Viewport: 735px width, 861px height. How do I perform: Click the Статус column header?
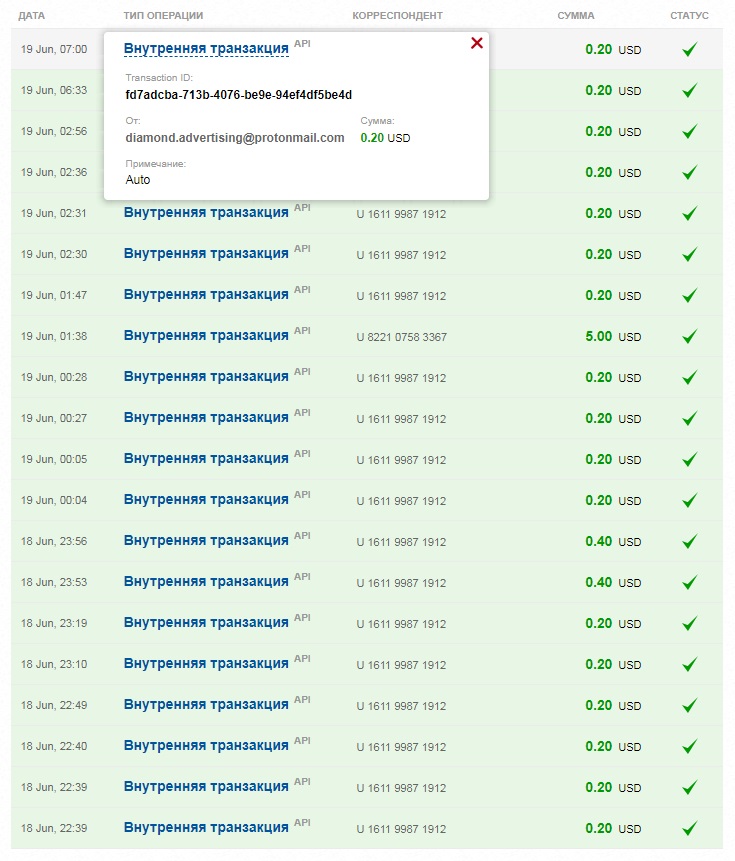tap(689, 16)
